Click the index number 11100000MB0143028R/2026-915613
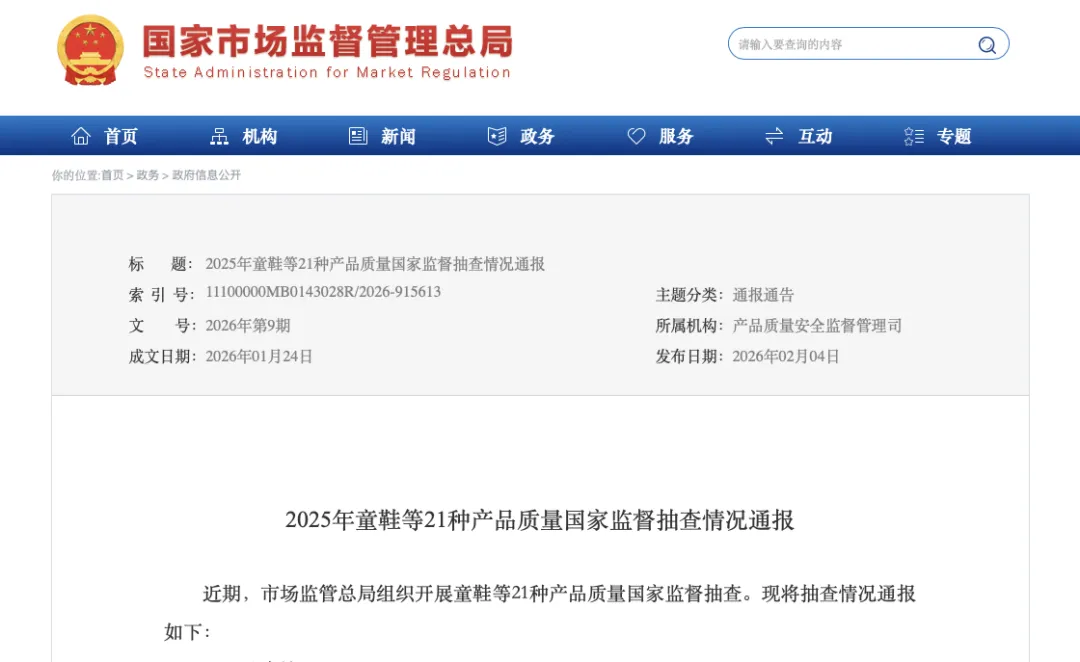This screenshot has height=662, width=1080. (323, 293)
